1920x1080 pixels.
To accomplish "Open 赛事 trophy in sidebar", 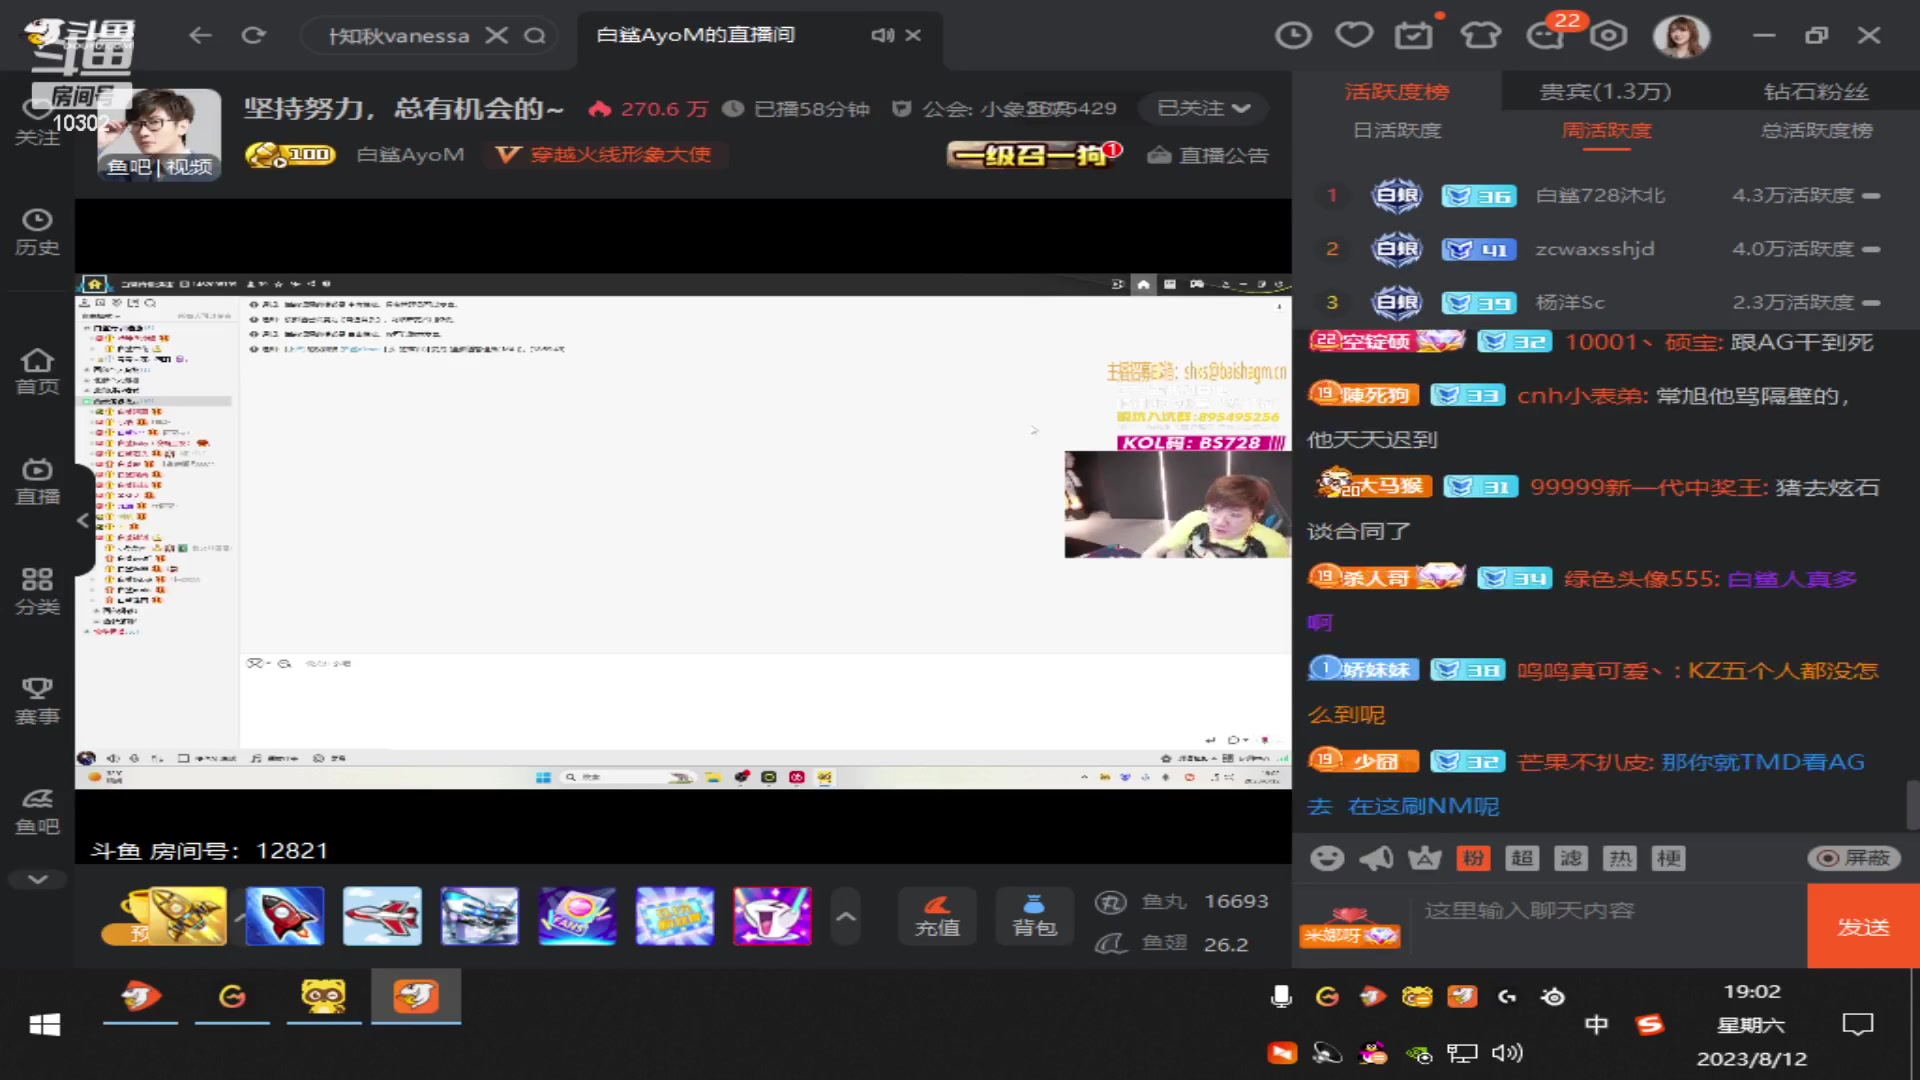I will click(37, 702).
